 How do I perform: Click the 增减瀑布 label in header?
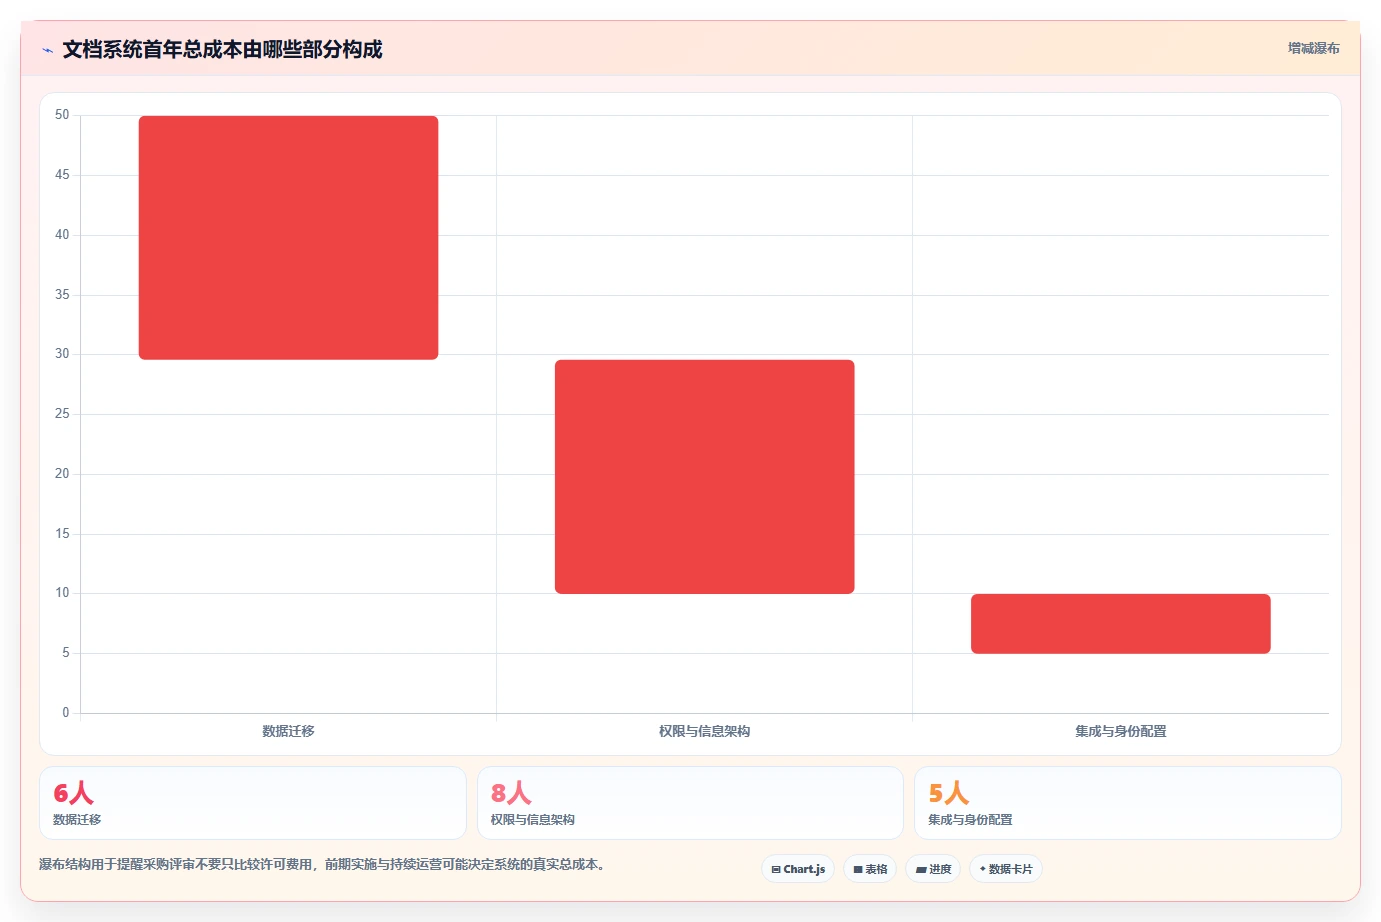tap(1313, 48)
